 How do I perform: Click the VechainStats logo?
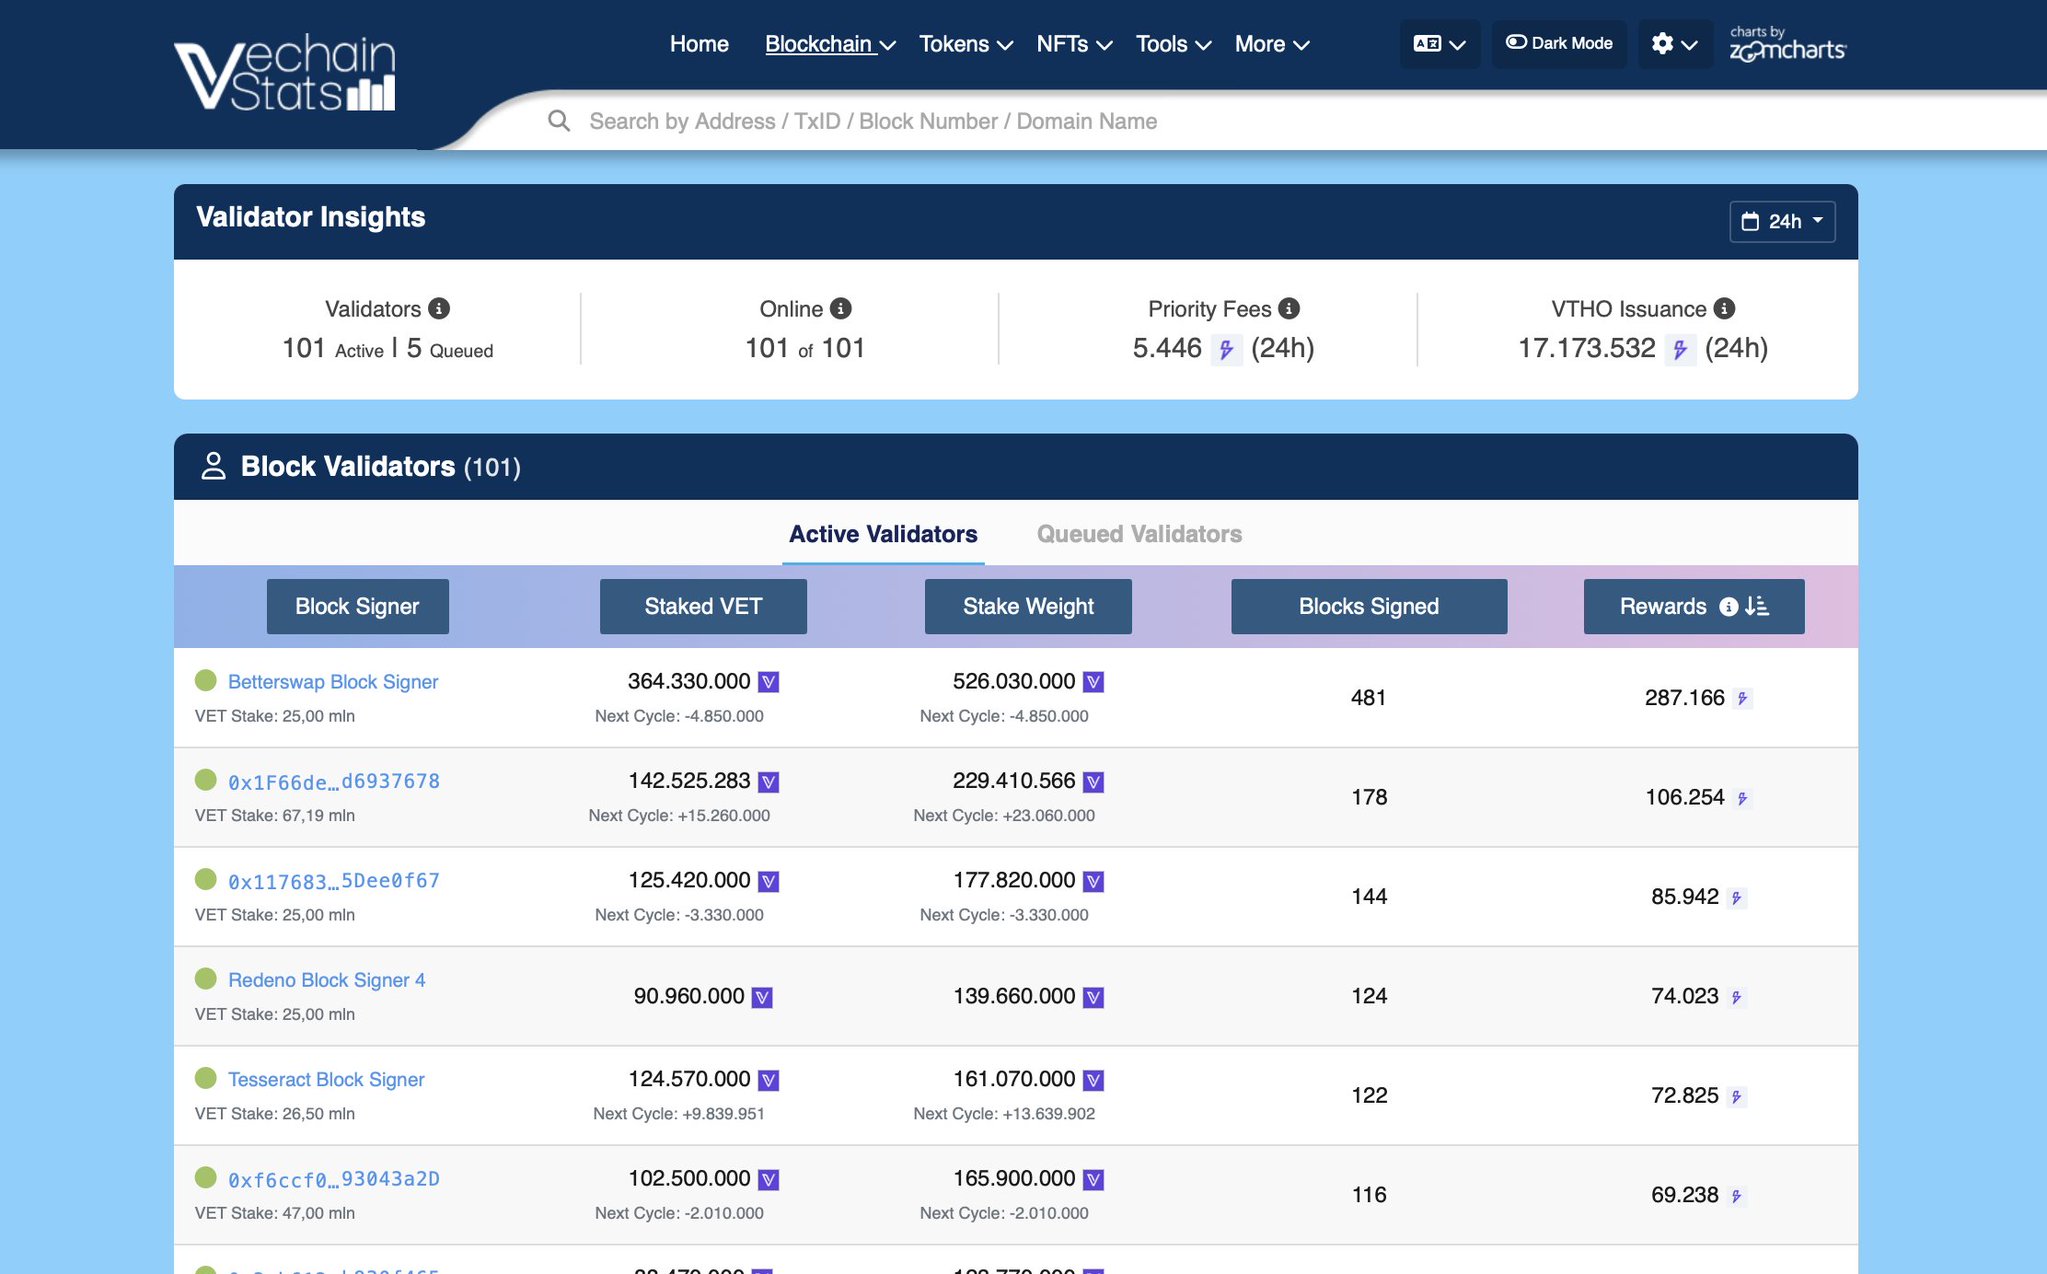pyautogui.click(x=285, y=72)
